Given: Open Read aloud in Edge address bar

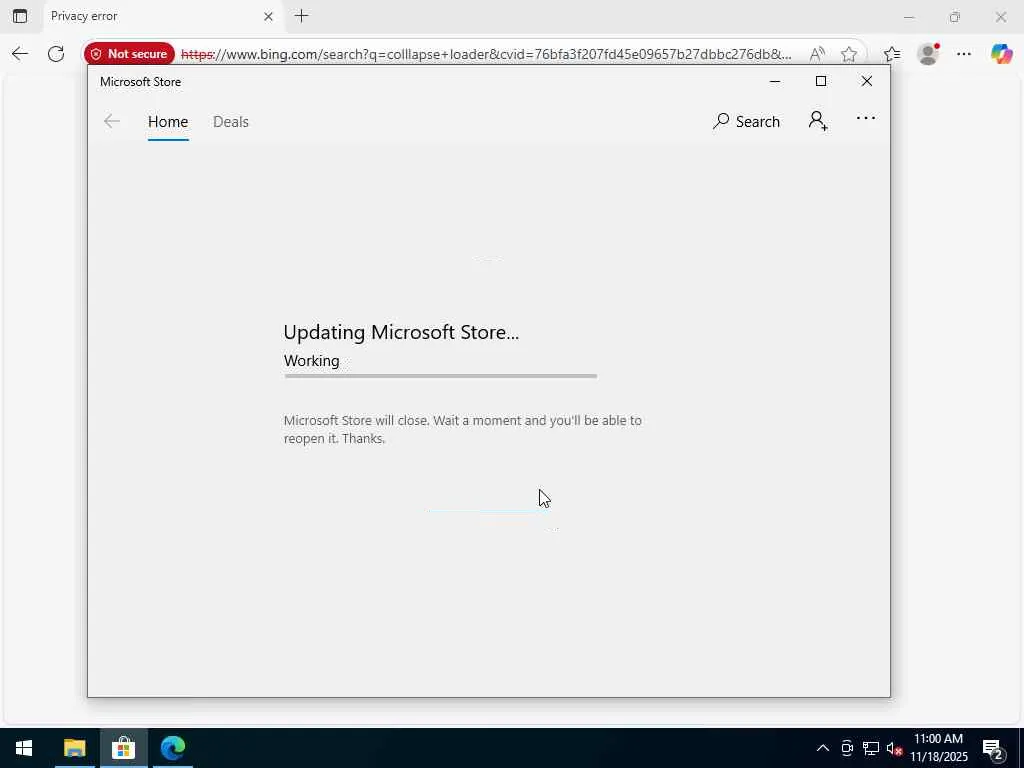Looking at the screenshot, I should (x=816, y=54).
